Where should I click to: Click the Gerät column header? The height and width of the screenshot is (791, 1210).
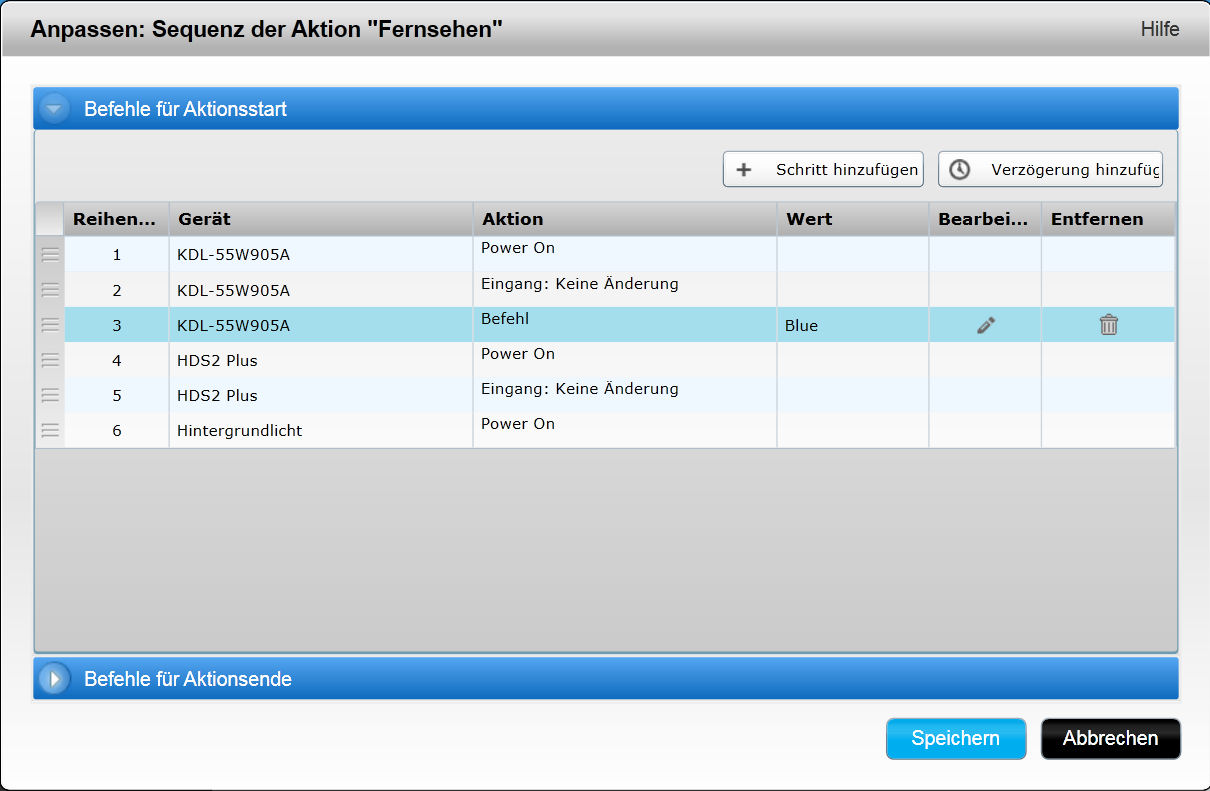point(320,219)
